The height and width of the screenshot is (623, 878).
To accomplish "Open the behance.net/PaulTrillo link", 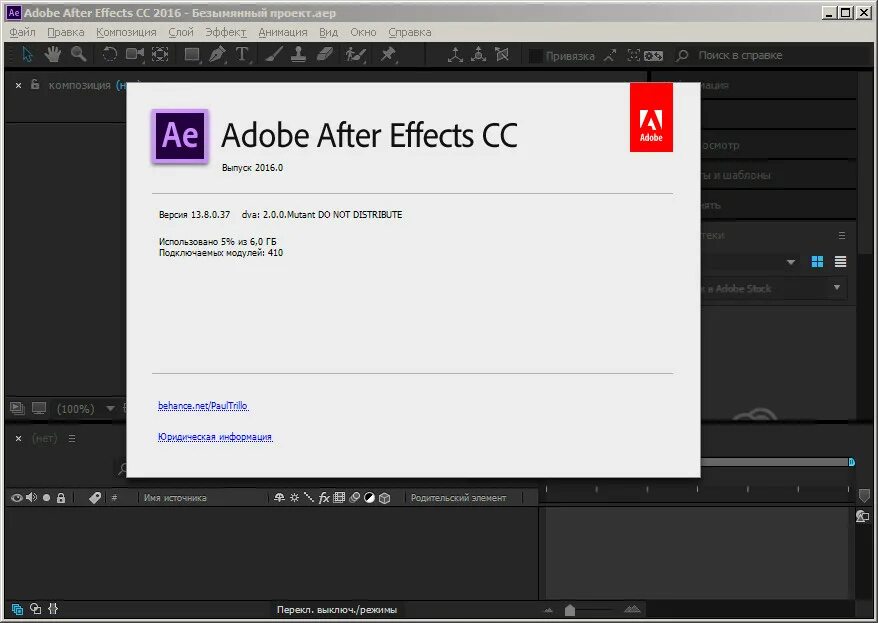I will coord(203,405).
